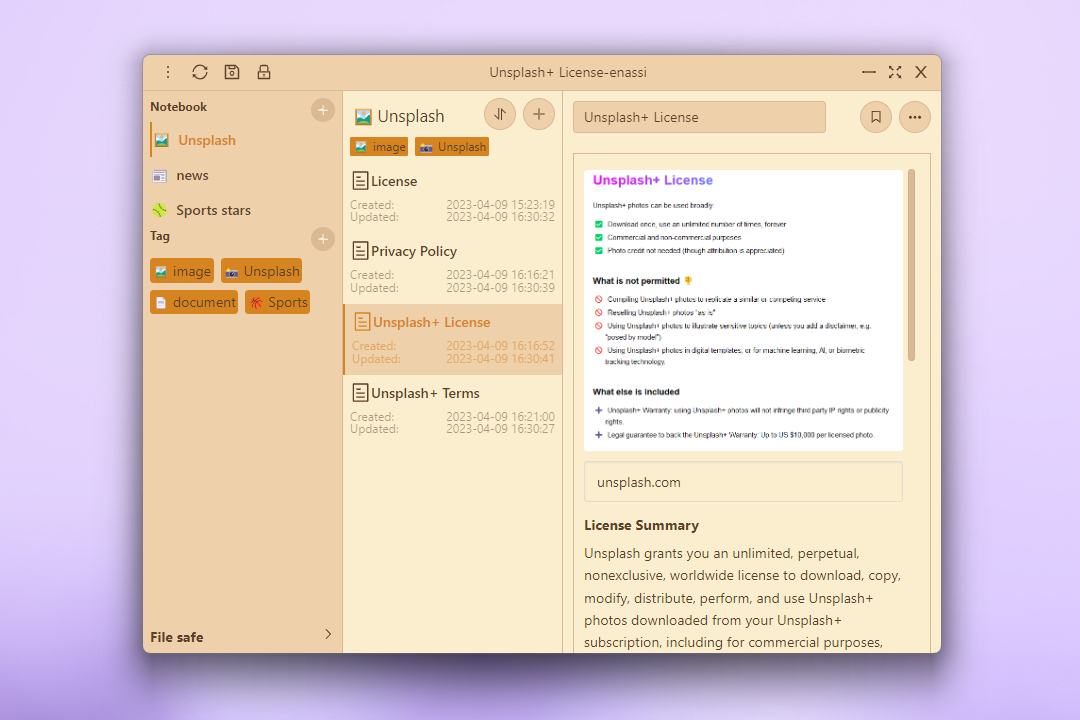Add a new tag with plus button
The image size is (1080, 720).
pyautogui.click(x=322, y=239)
